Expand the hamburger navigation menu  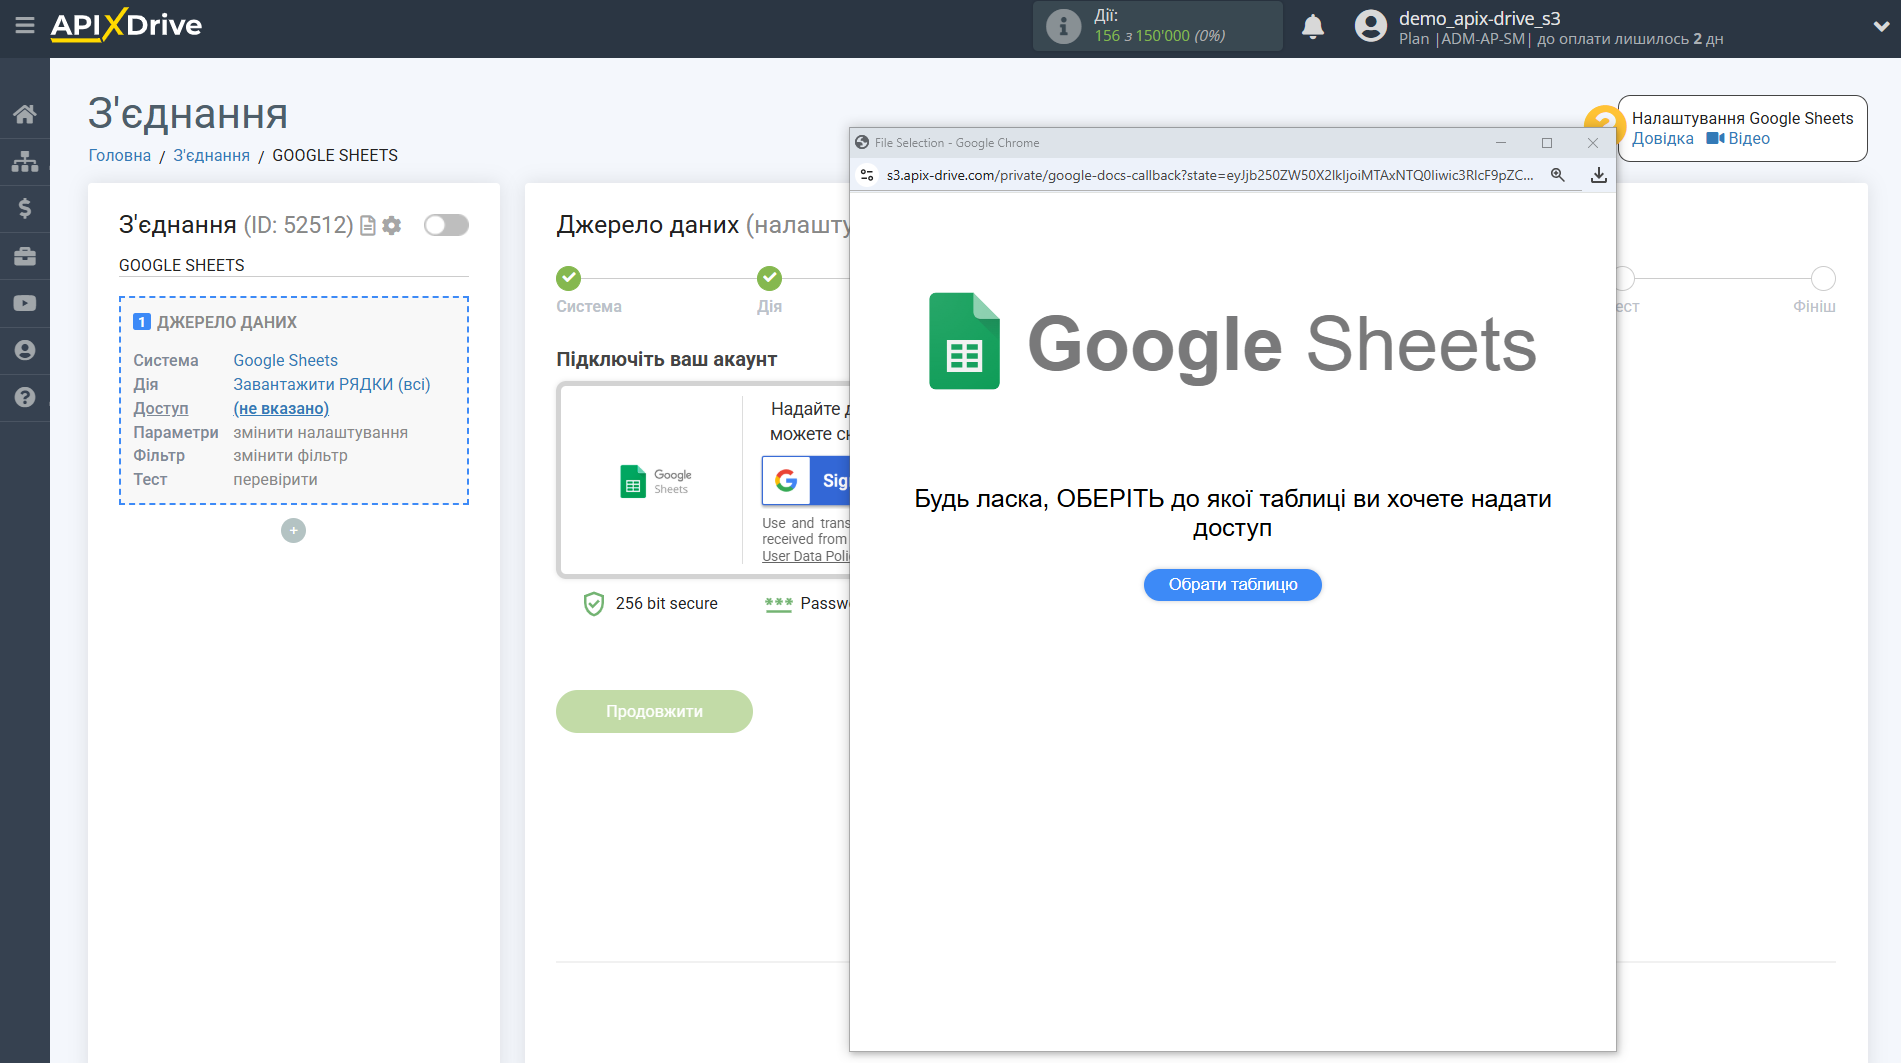25,27
